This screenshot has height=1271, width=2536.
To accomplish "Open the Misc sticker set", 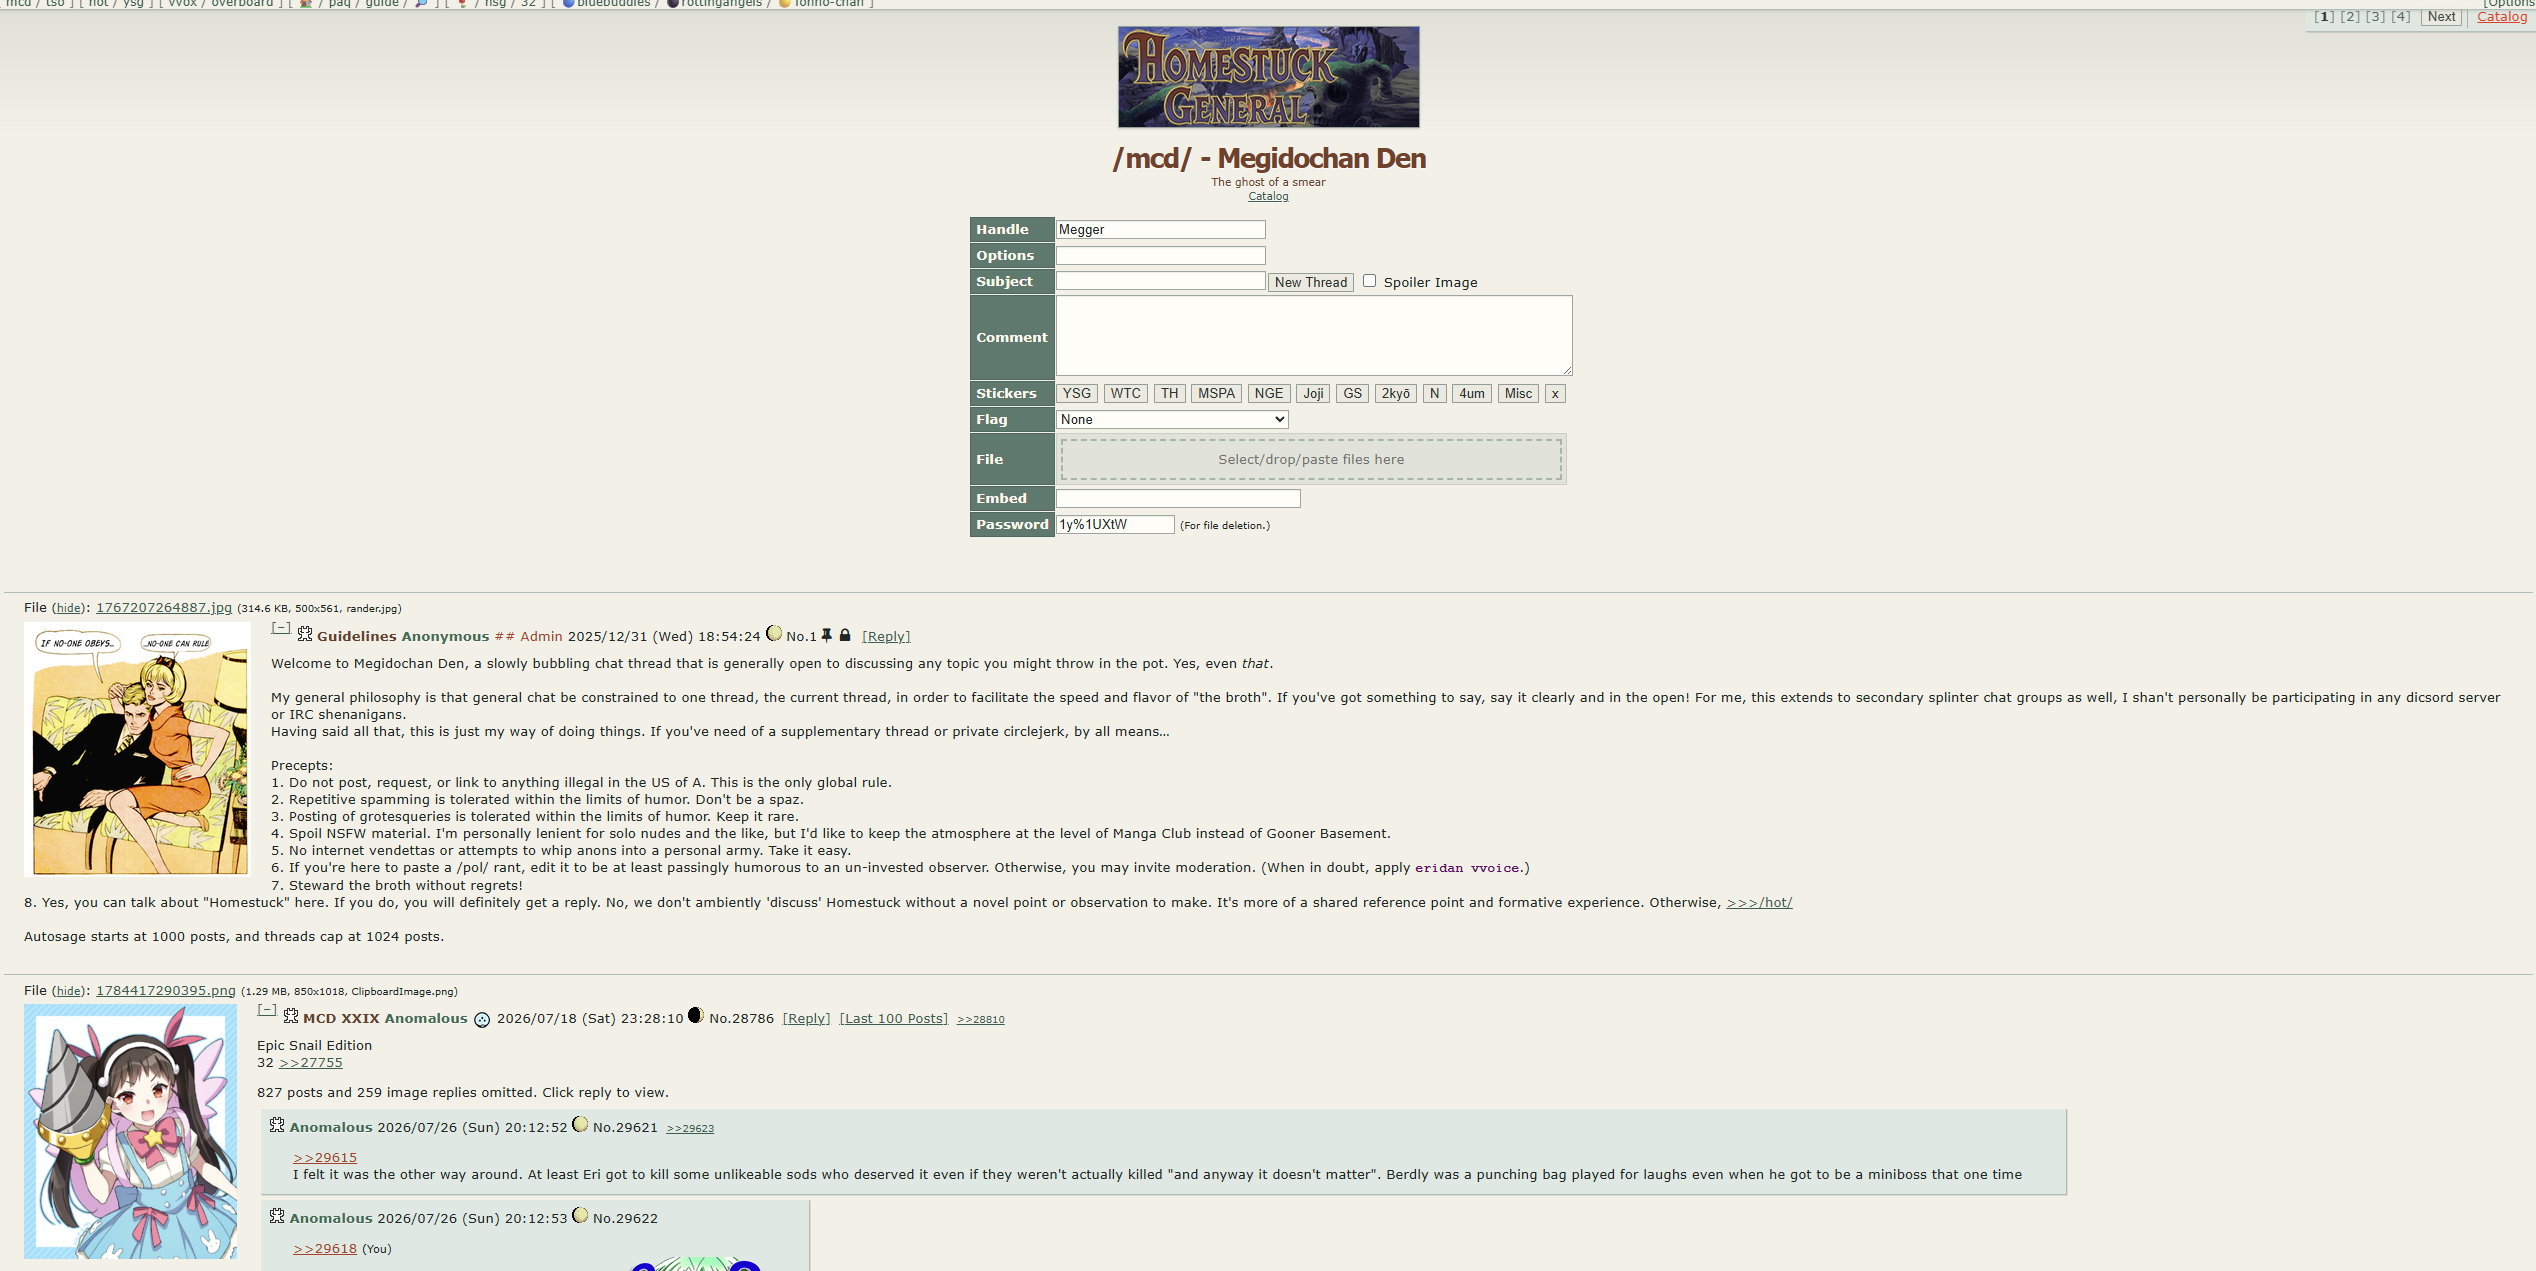I will click(1519, 394).
